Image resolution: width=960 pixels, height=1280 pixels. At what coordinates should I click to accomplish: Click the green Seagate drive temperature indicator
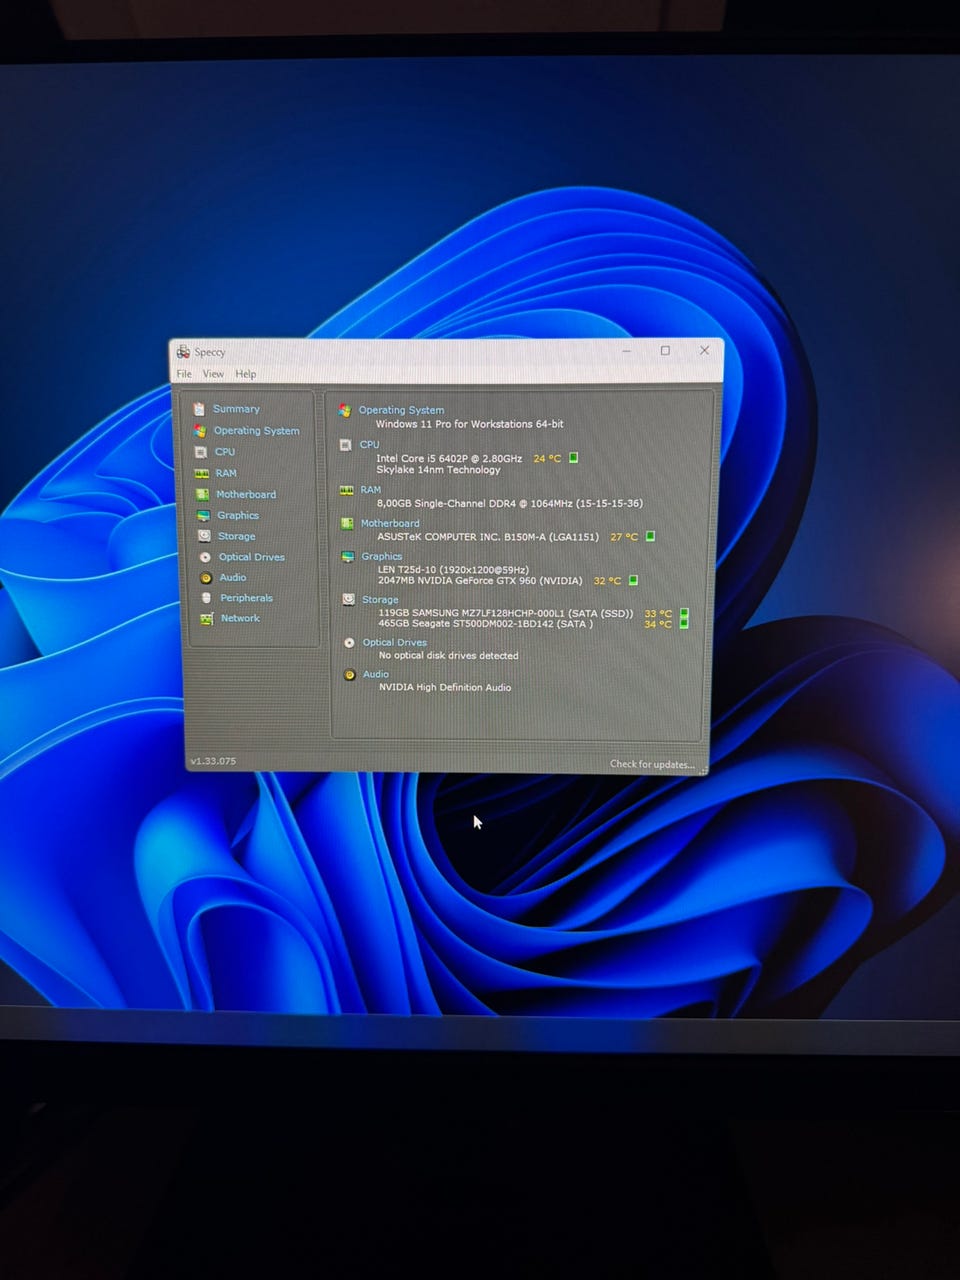coord(684,623)
